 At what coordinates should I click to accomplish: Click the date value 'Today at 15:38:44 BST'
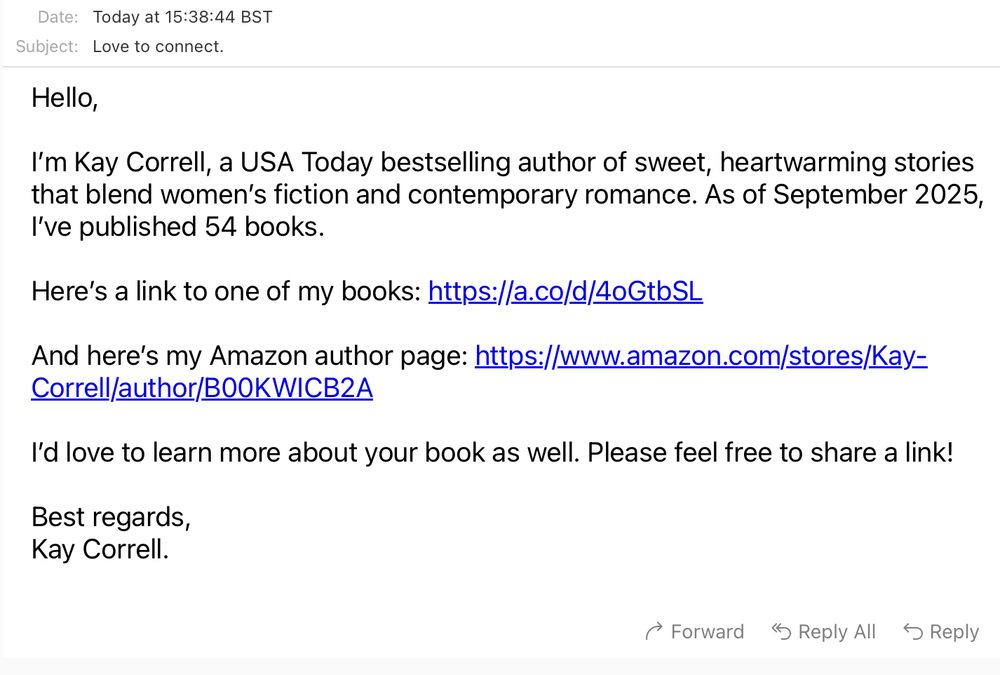pyautogui.click(x=182, y=17)
